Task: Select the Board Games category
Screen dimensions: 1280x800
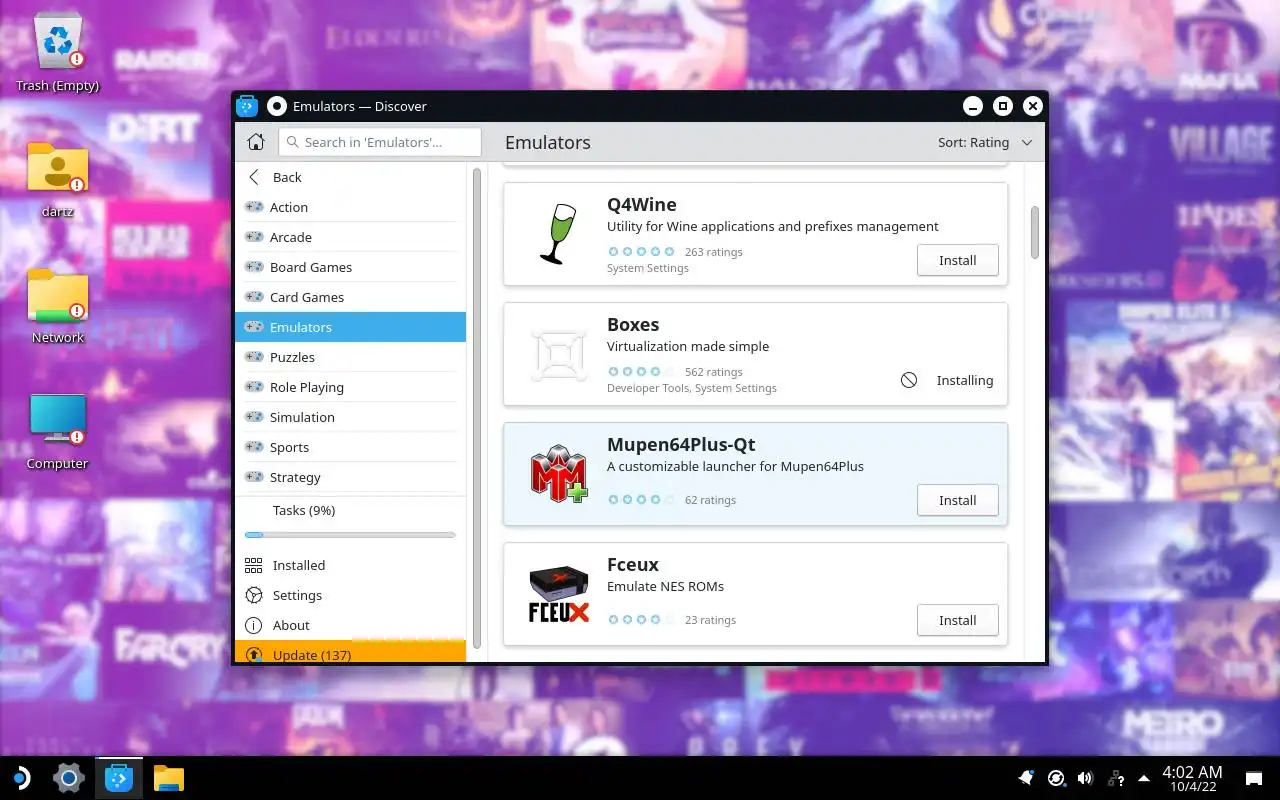Action: (350, 267)
